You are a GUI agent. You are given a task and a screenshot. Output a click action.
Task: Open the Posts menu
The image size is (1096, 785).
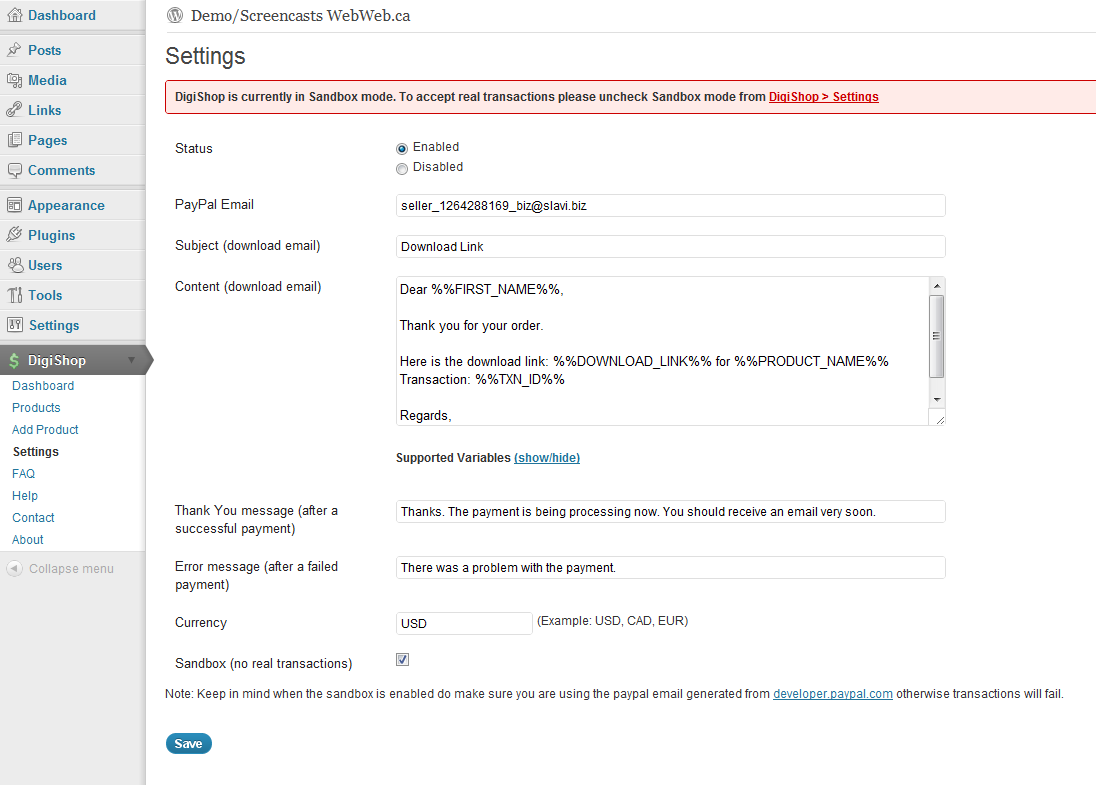(45, 50)
